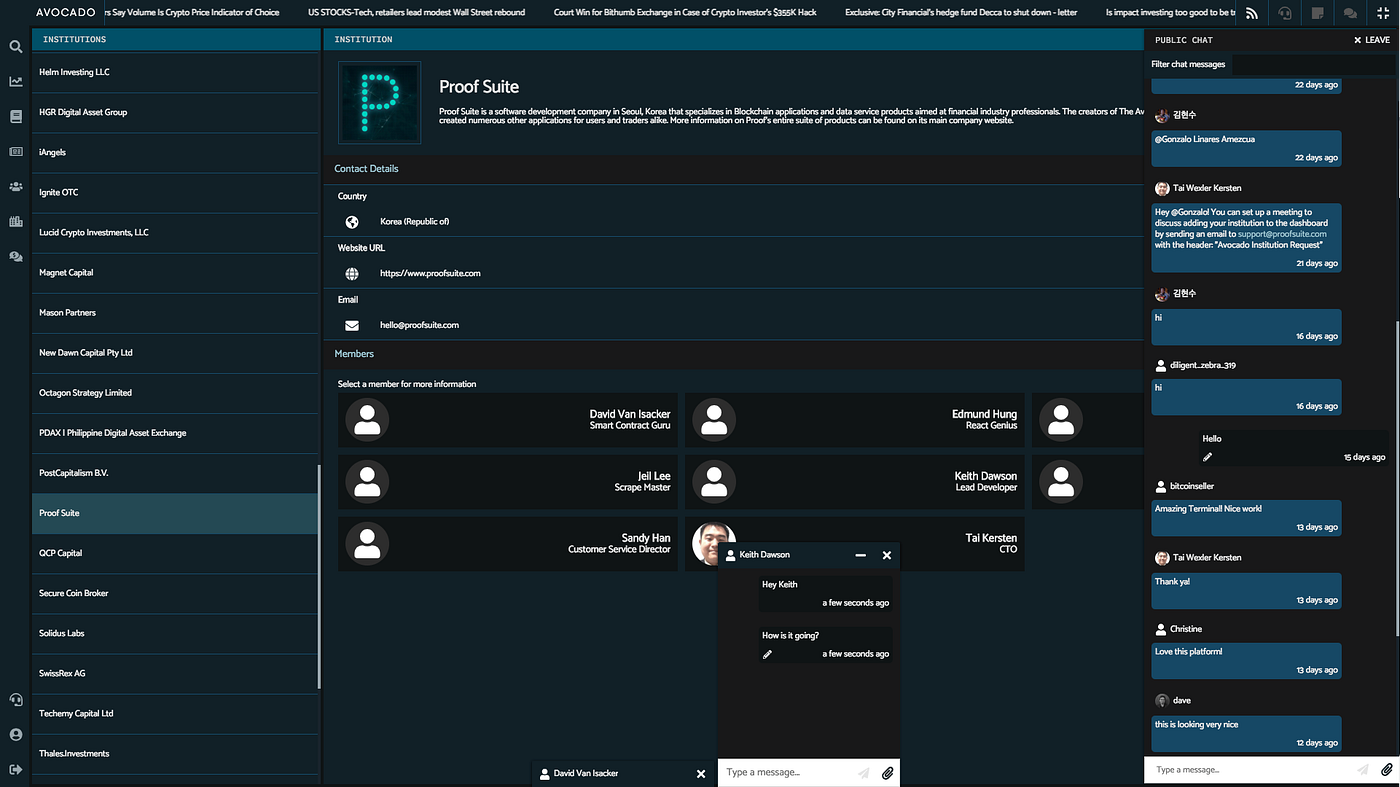
Task: Select Solidus Labs institution
Action: click(x=175, y=633)
